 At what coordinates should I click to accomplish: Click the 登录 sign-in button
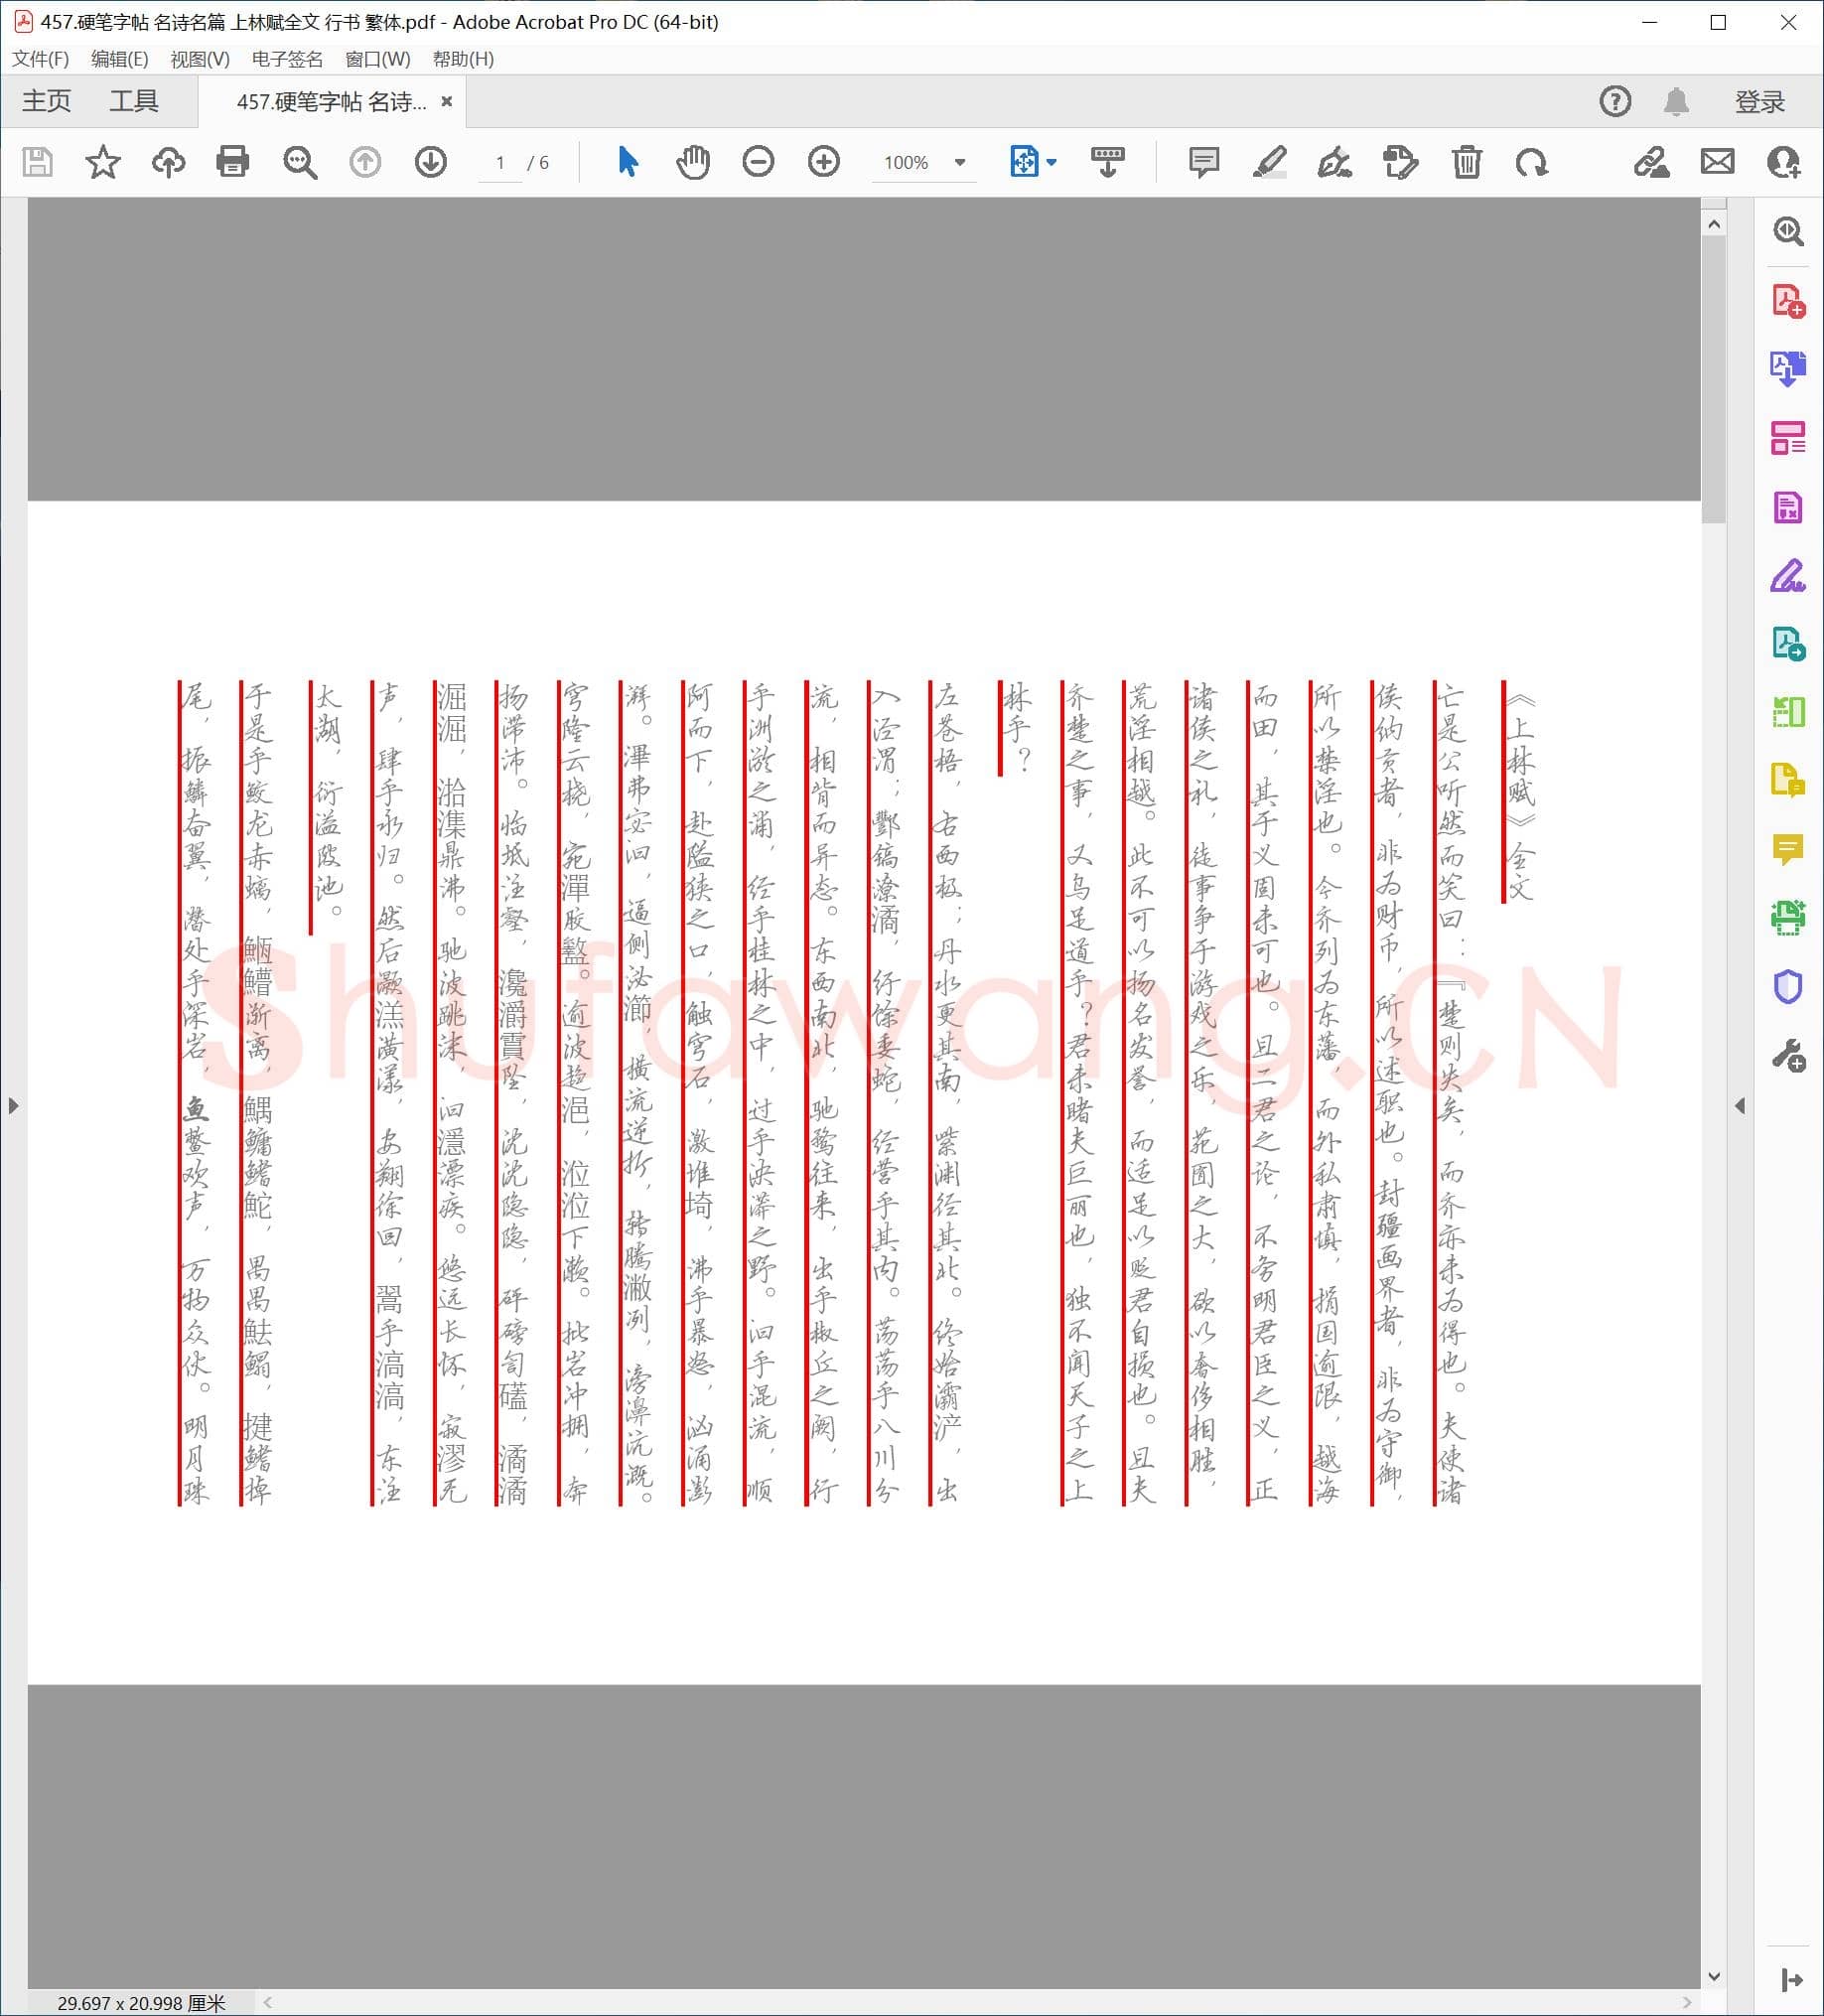click(x=1759, y=101)
